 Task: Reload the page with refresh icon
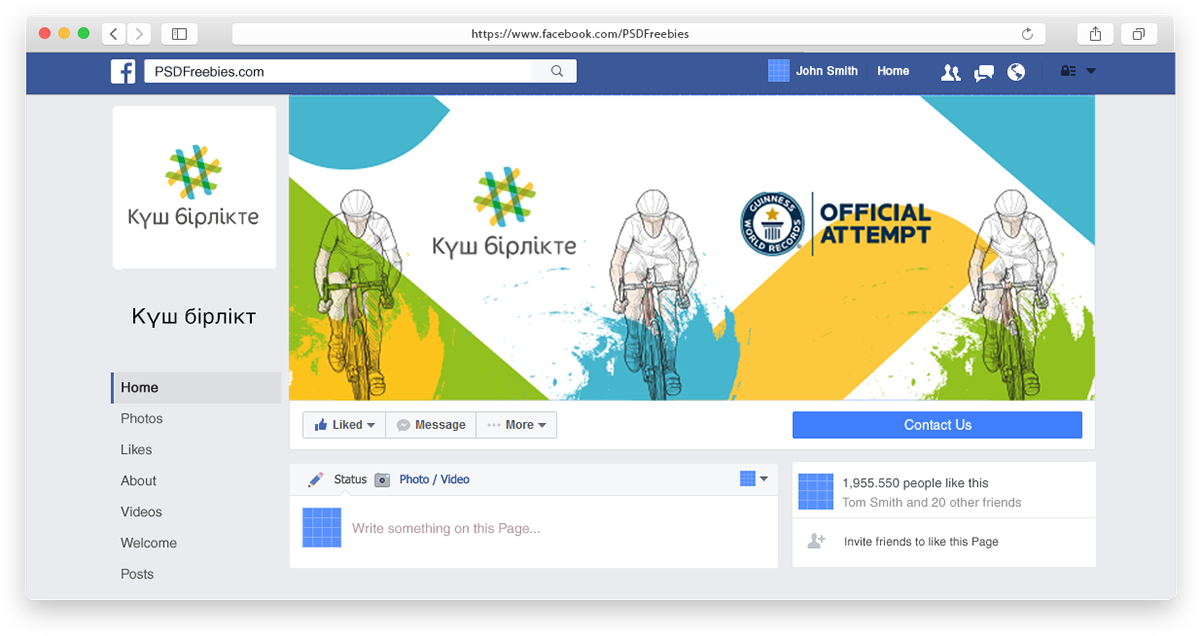point(1027,34)
